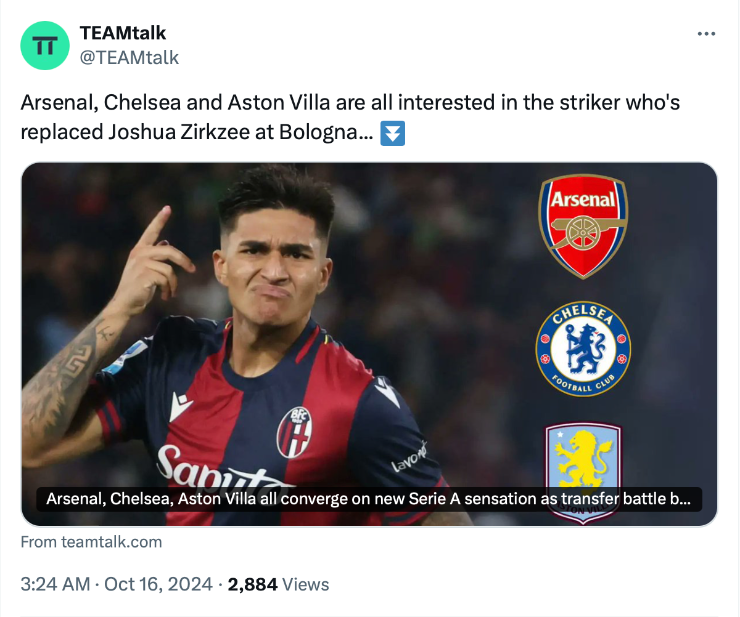Click the Macron logo on the jersey
The image size is (740, 617).
point(181,407)
